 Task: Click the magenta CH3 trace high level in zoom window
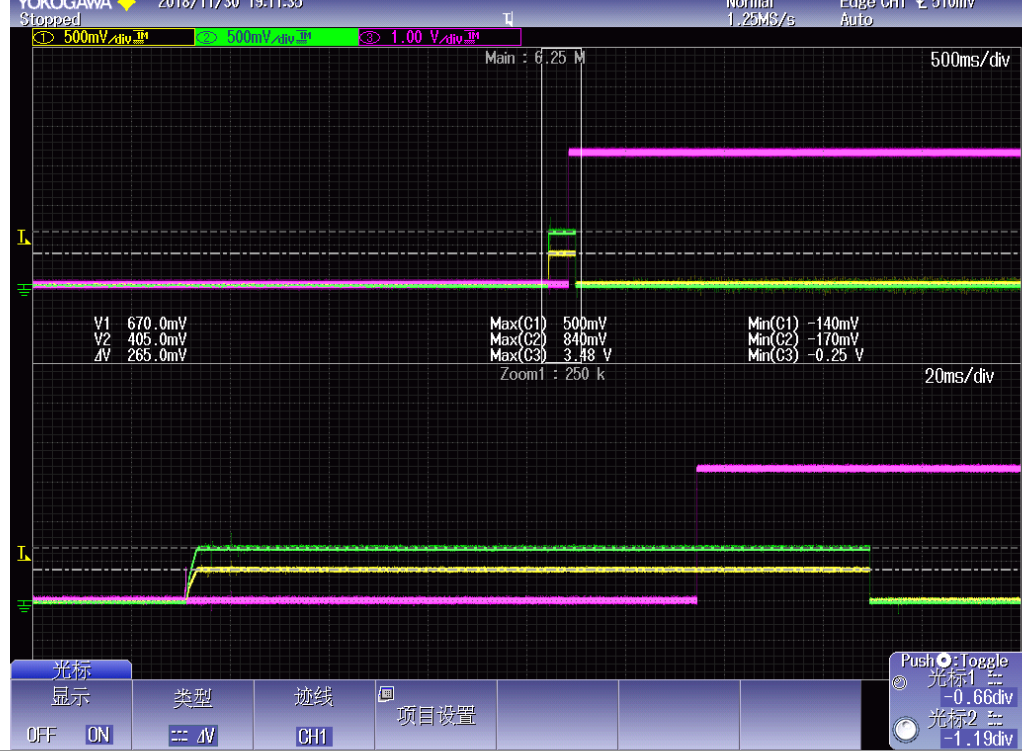[x=858, y=468]
